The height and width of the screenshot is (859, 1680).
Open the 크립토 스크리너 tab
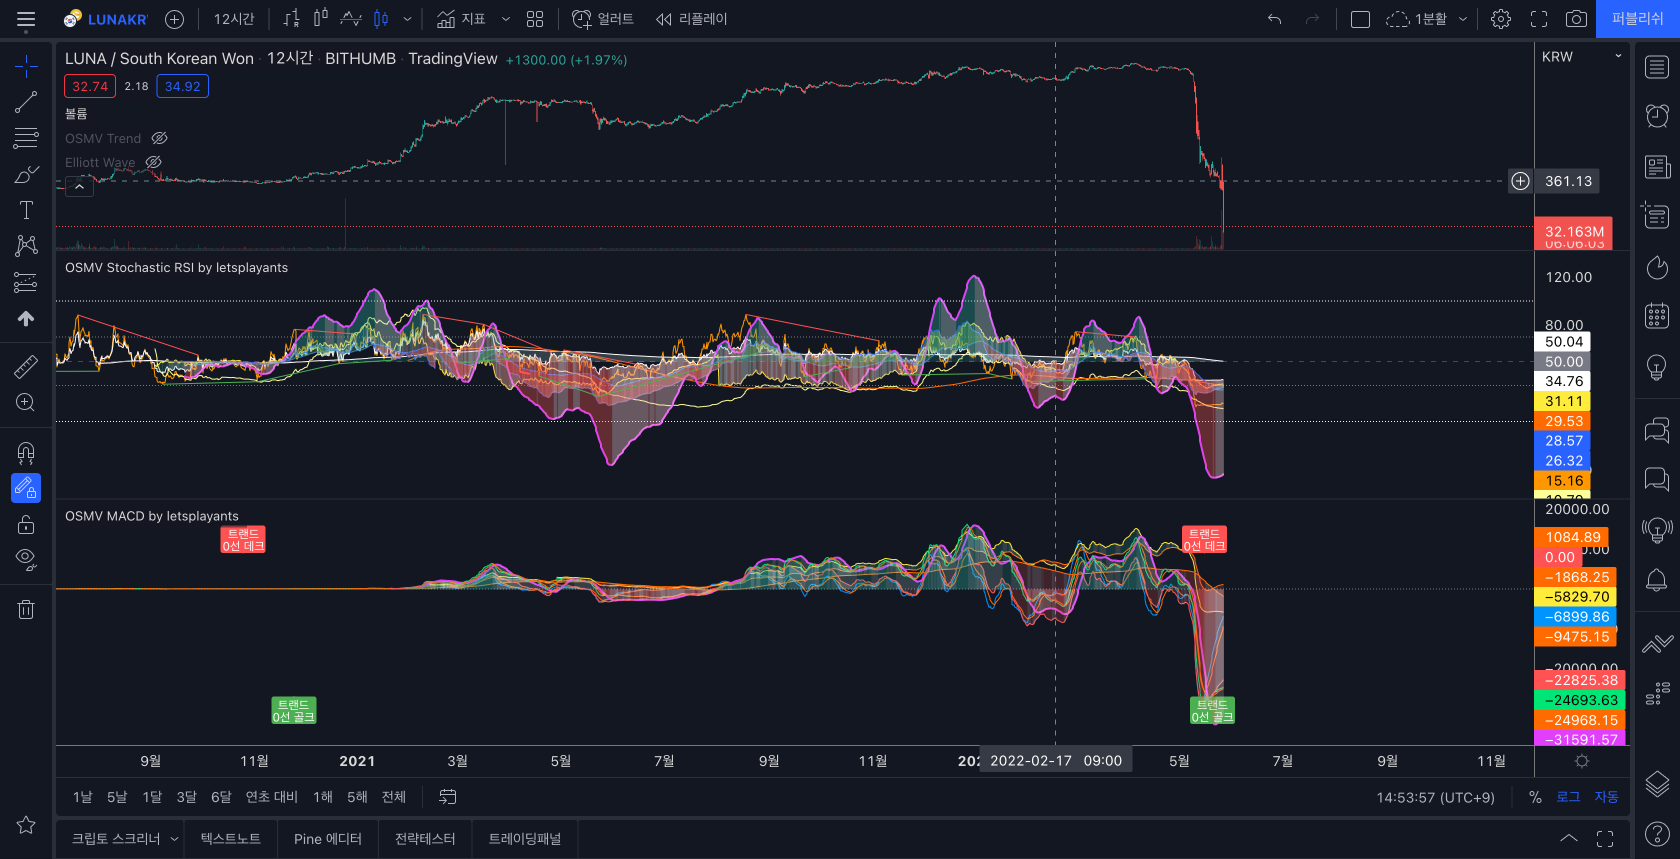point(116,839)
